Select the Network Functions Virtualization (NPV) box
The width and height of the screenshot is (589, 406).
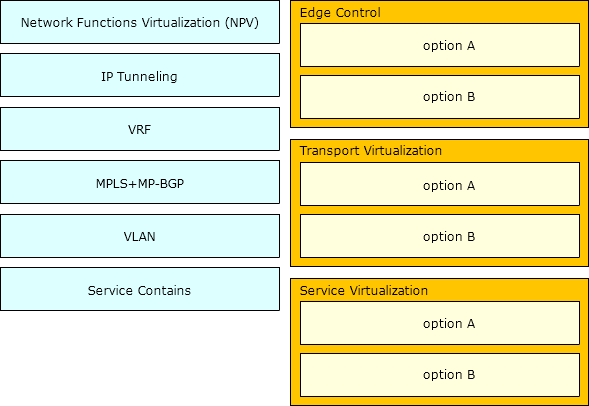coord(140,22)
